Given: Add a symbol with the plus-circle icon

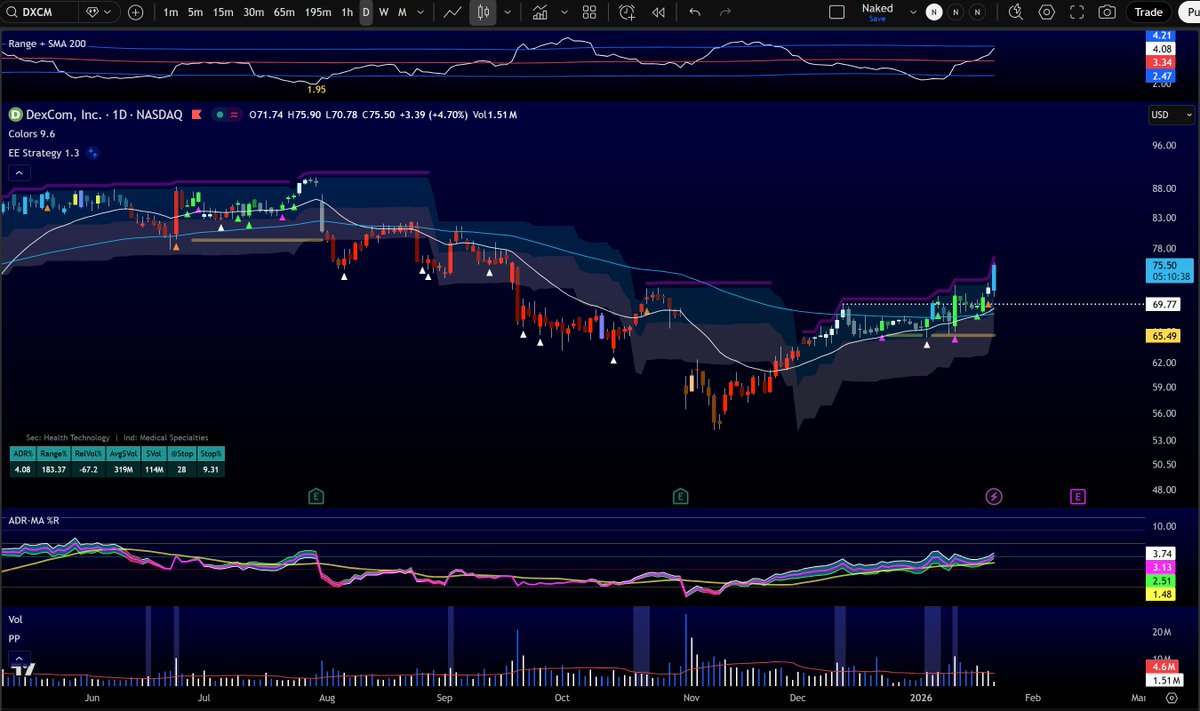Looking at the screenshot, I should coord(135,12).
